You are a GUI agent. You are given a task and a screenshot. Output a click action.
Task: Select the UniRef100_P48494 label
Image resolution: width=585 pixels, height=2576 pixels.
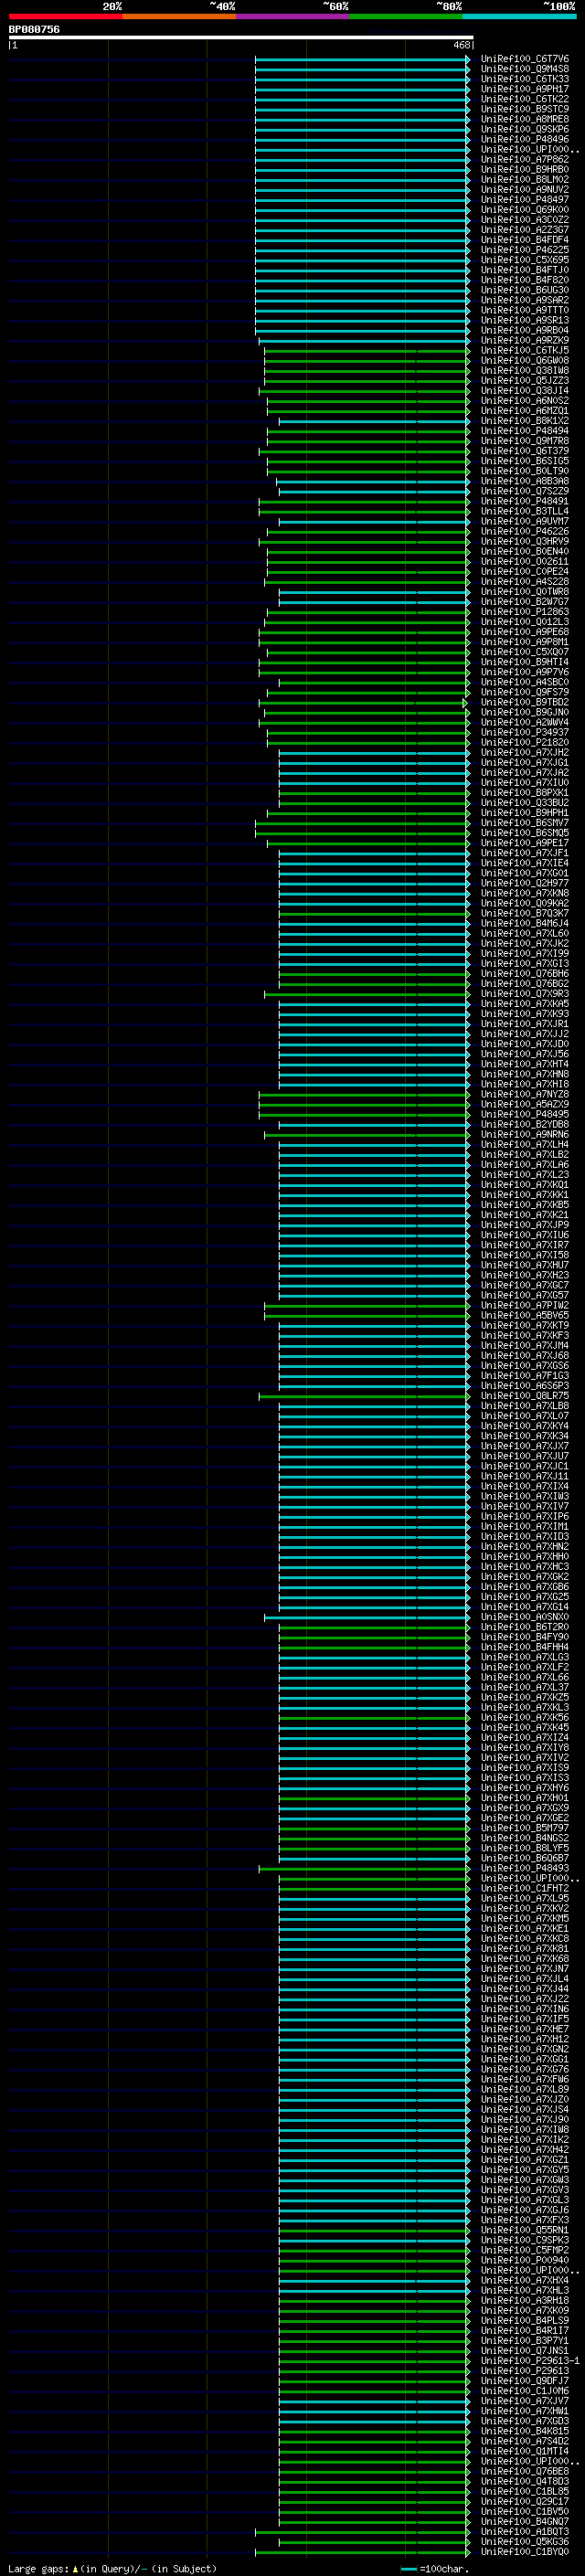pyautogui.click(x=525, y=431)
